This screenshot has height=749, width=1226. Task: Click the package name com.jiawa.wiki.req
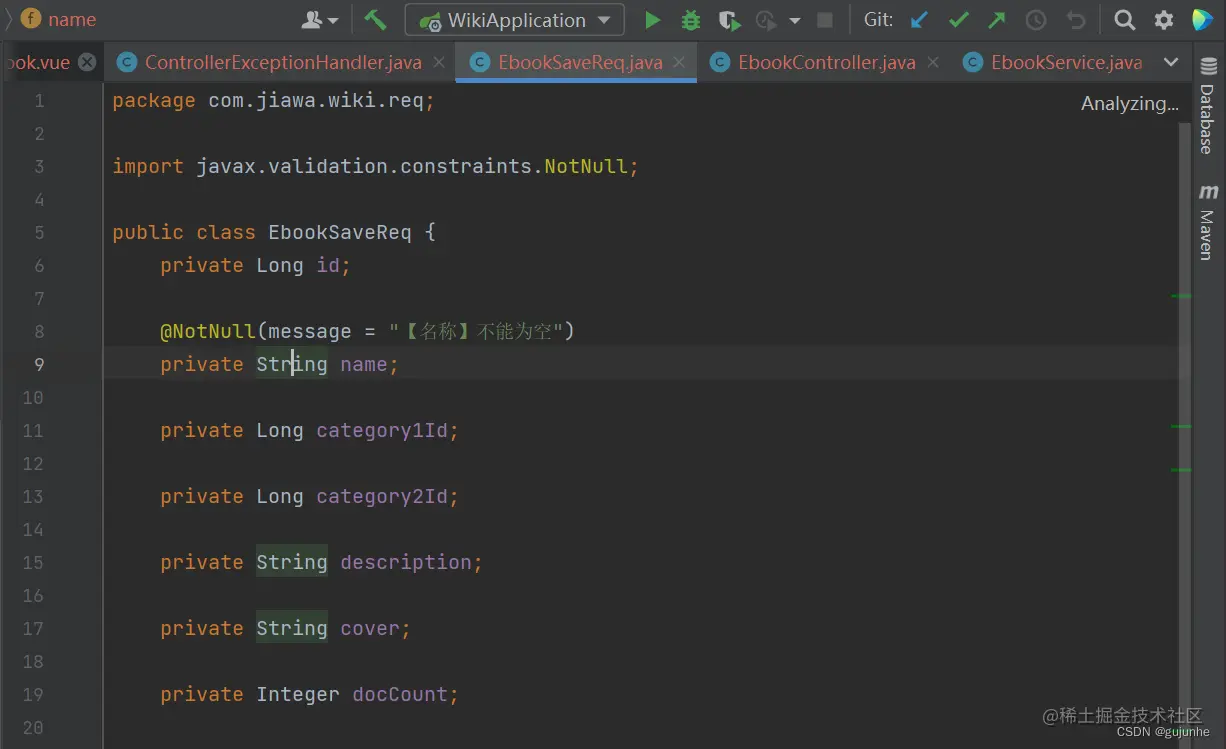coord(316,100)
